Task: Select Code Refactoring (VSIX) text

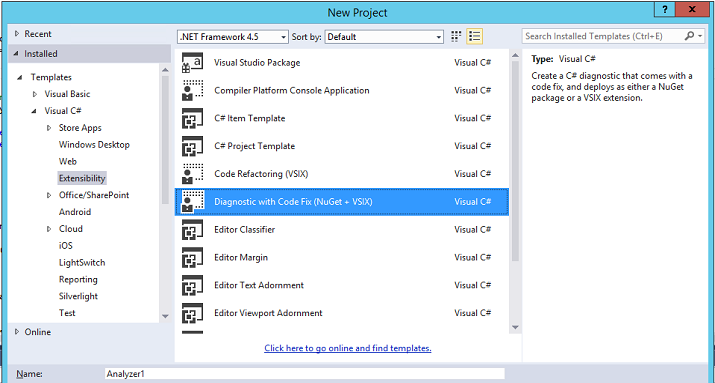Action: pos(261,174)
